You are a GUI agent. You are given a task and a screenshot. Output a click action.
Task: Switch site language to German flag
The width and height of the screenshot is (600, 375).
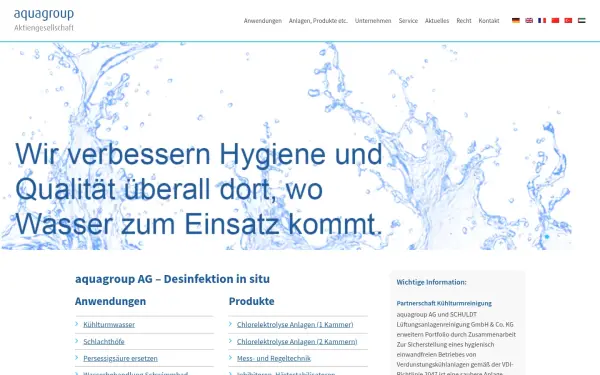tap(516, 21)
